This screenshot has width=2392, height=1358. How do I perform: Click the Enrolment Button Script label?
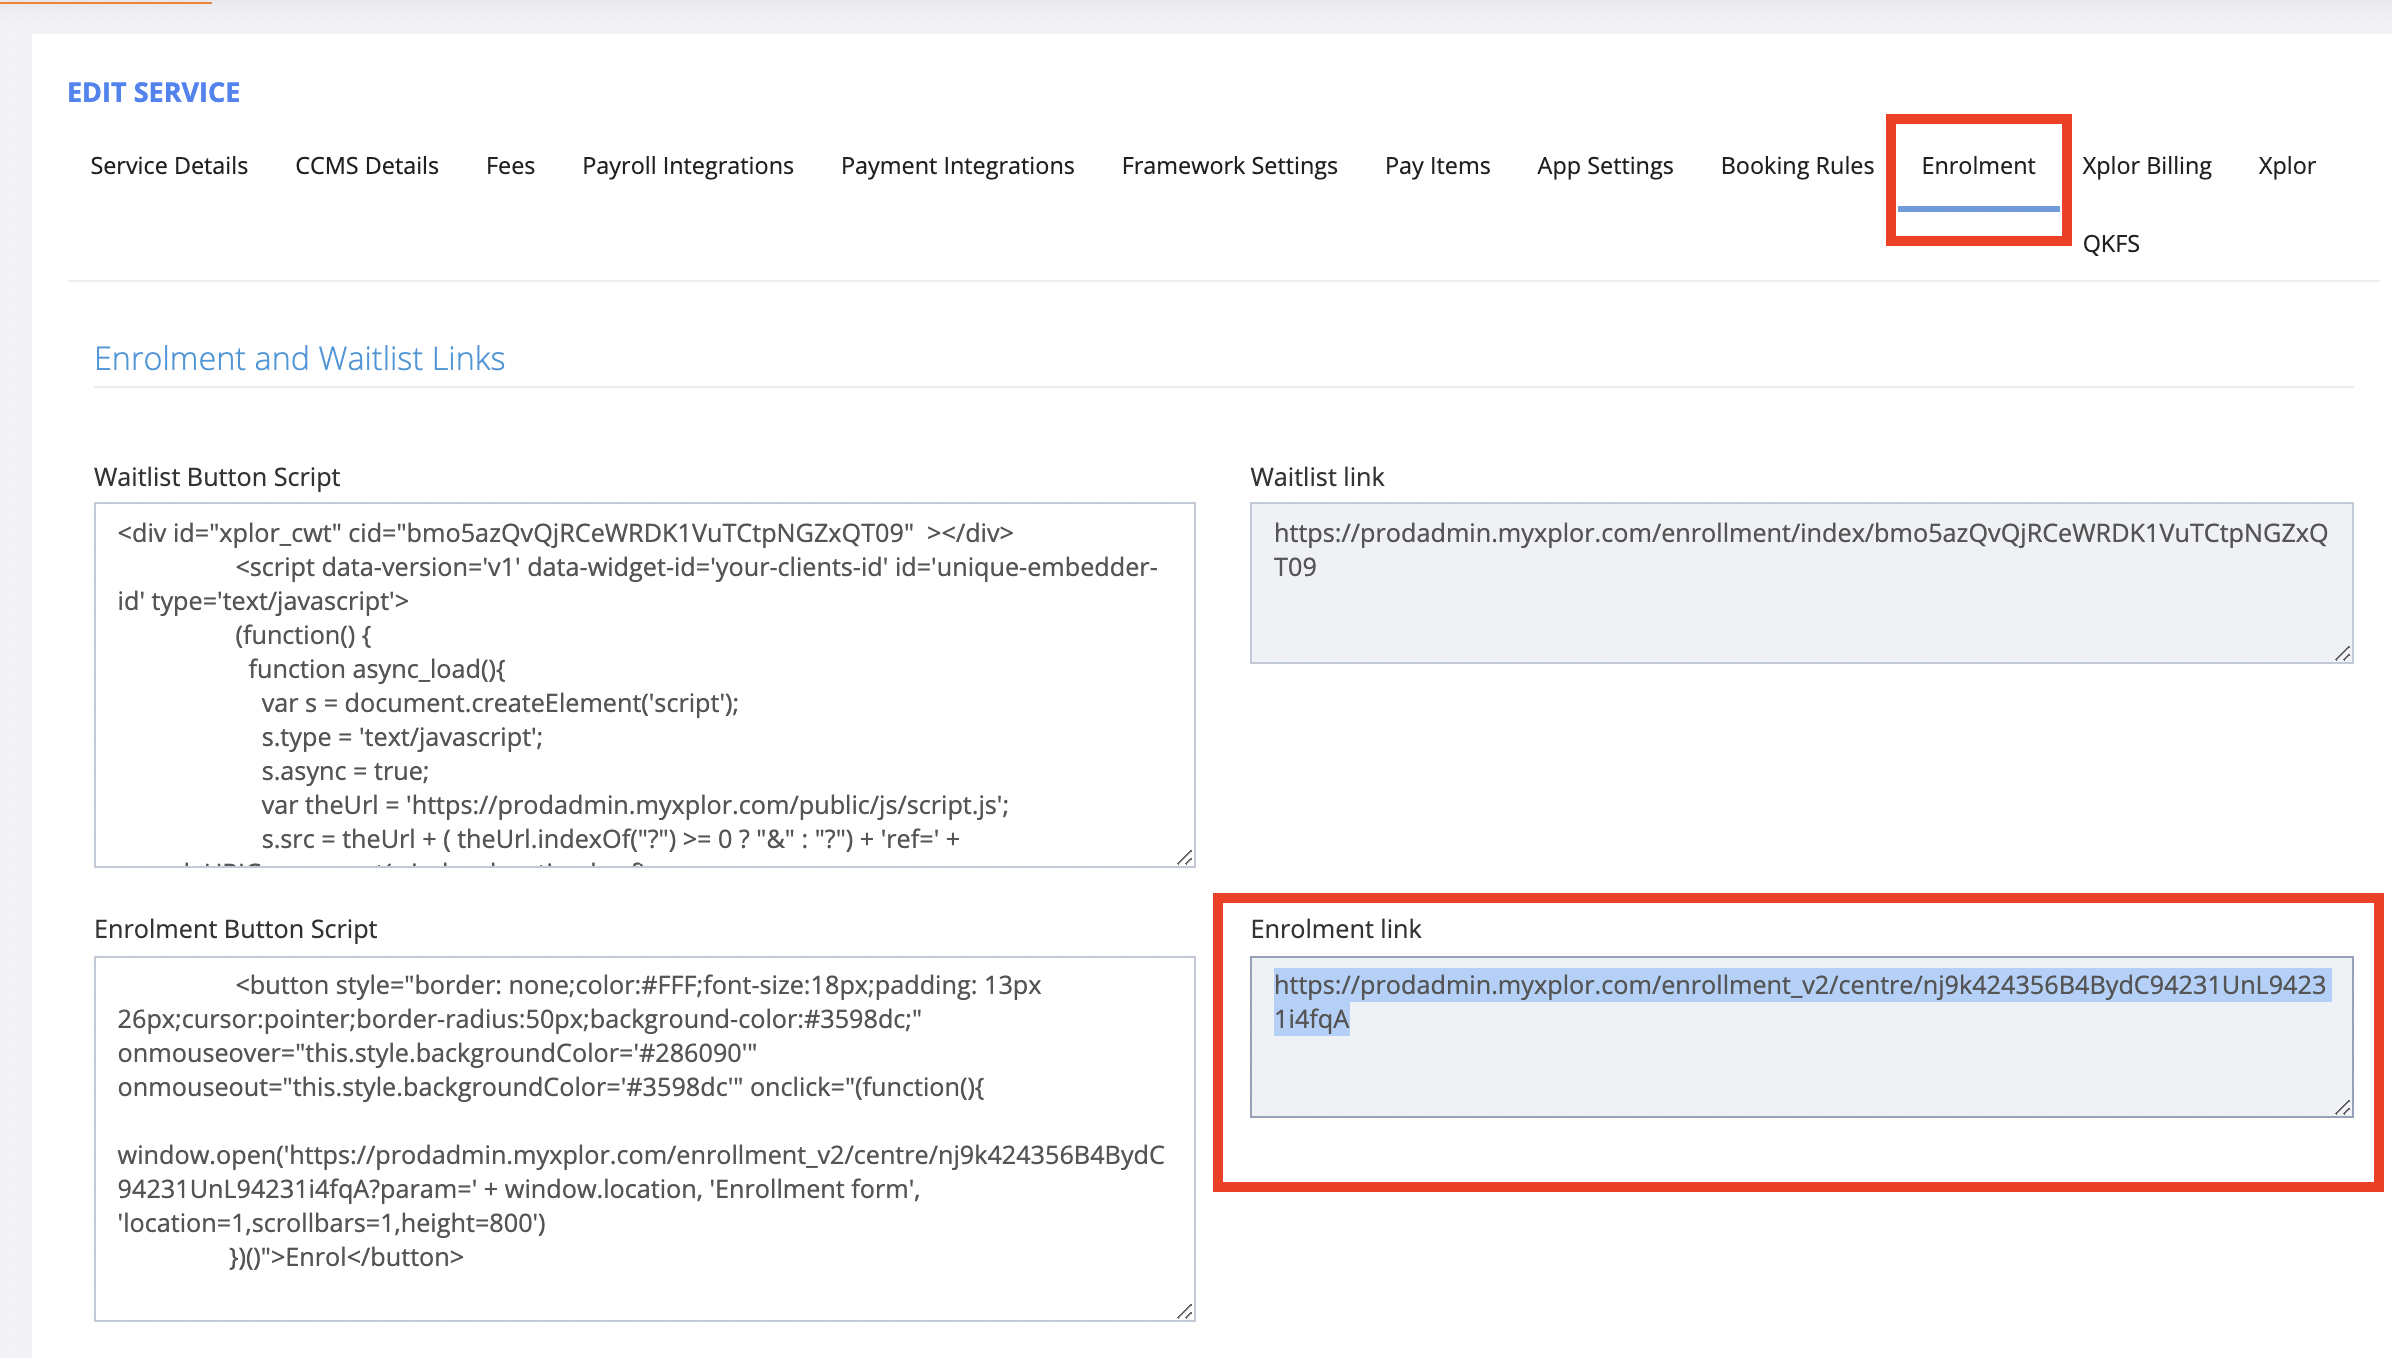point(235,929)
